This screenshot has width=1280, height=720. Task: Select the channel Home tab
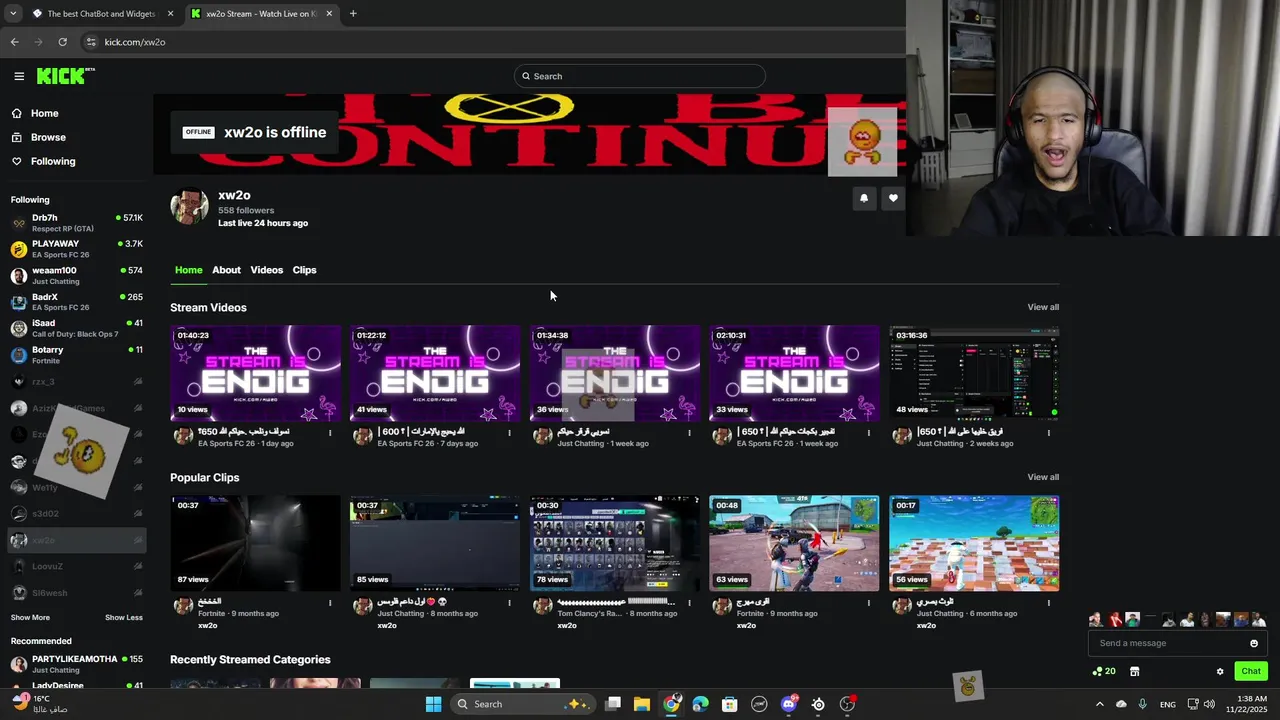click(188, 270)
